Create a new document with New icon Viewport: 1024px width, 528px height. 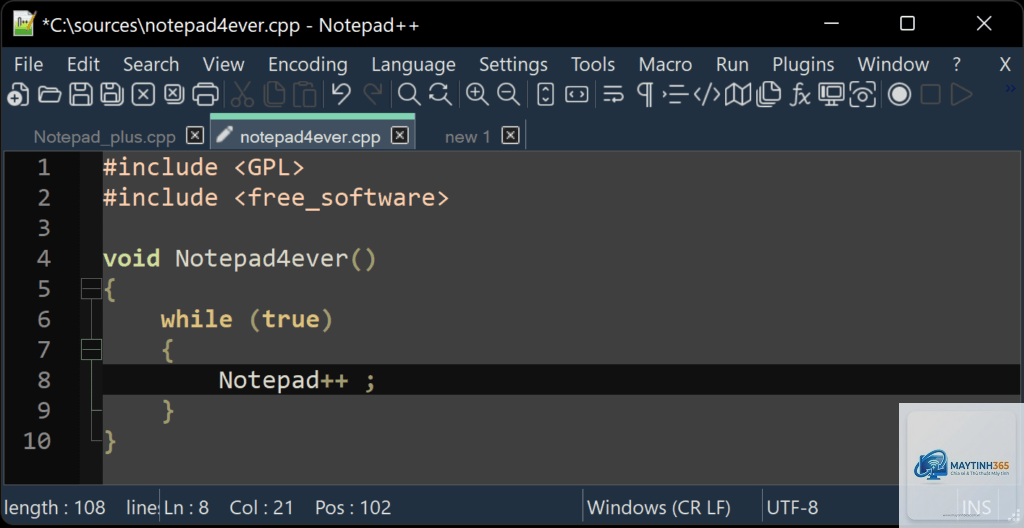coord(18,95)
